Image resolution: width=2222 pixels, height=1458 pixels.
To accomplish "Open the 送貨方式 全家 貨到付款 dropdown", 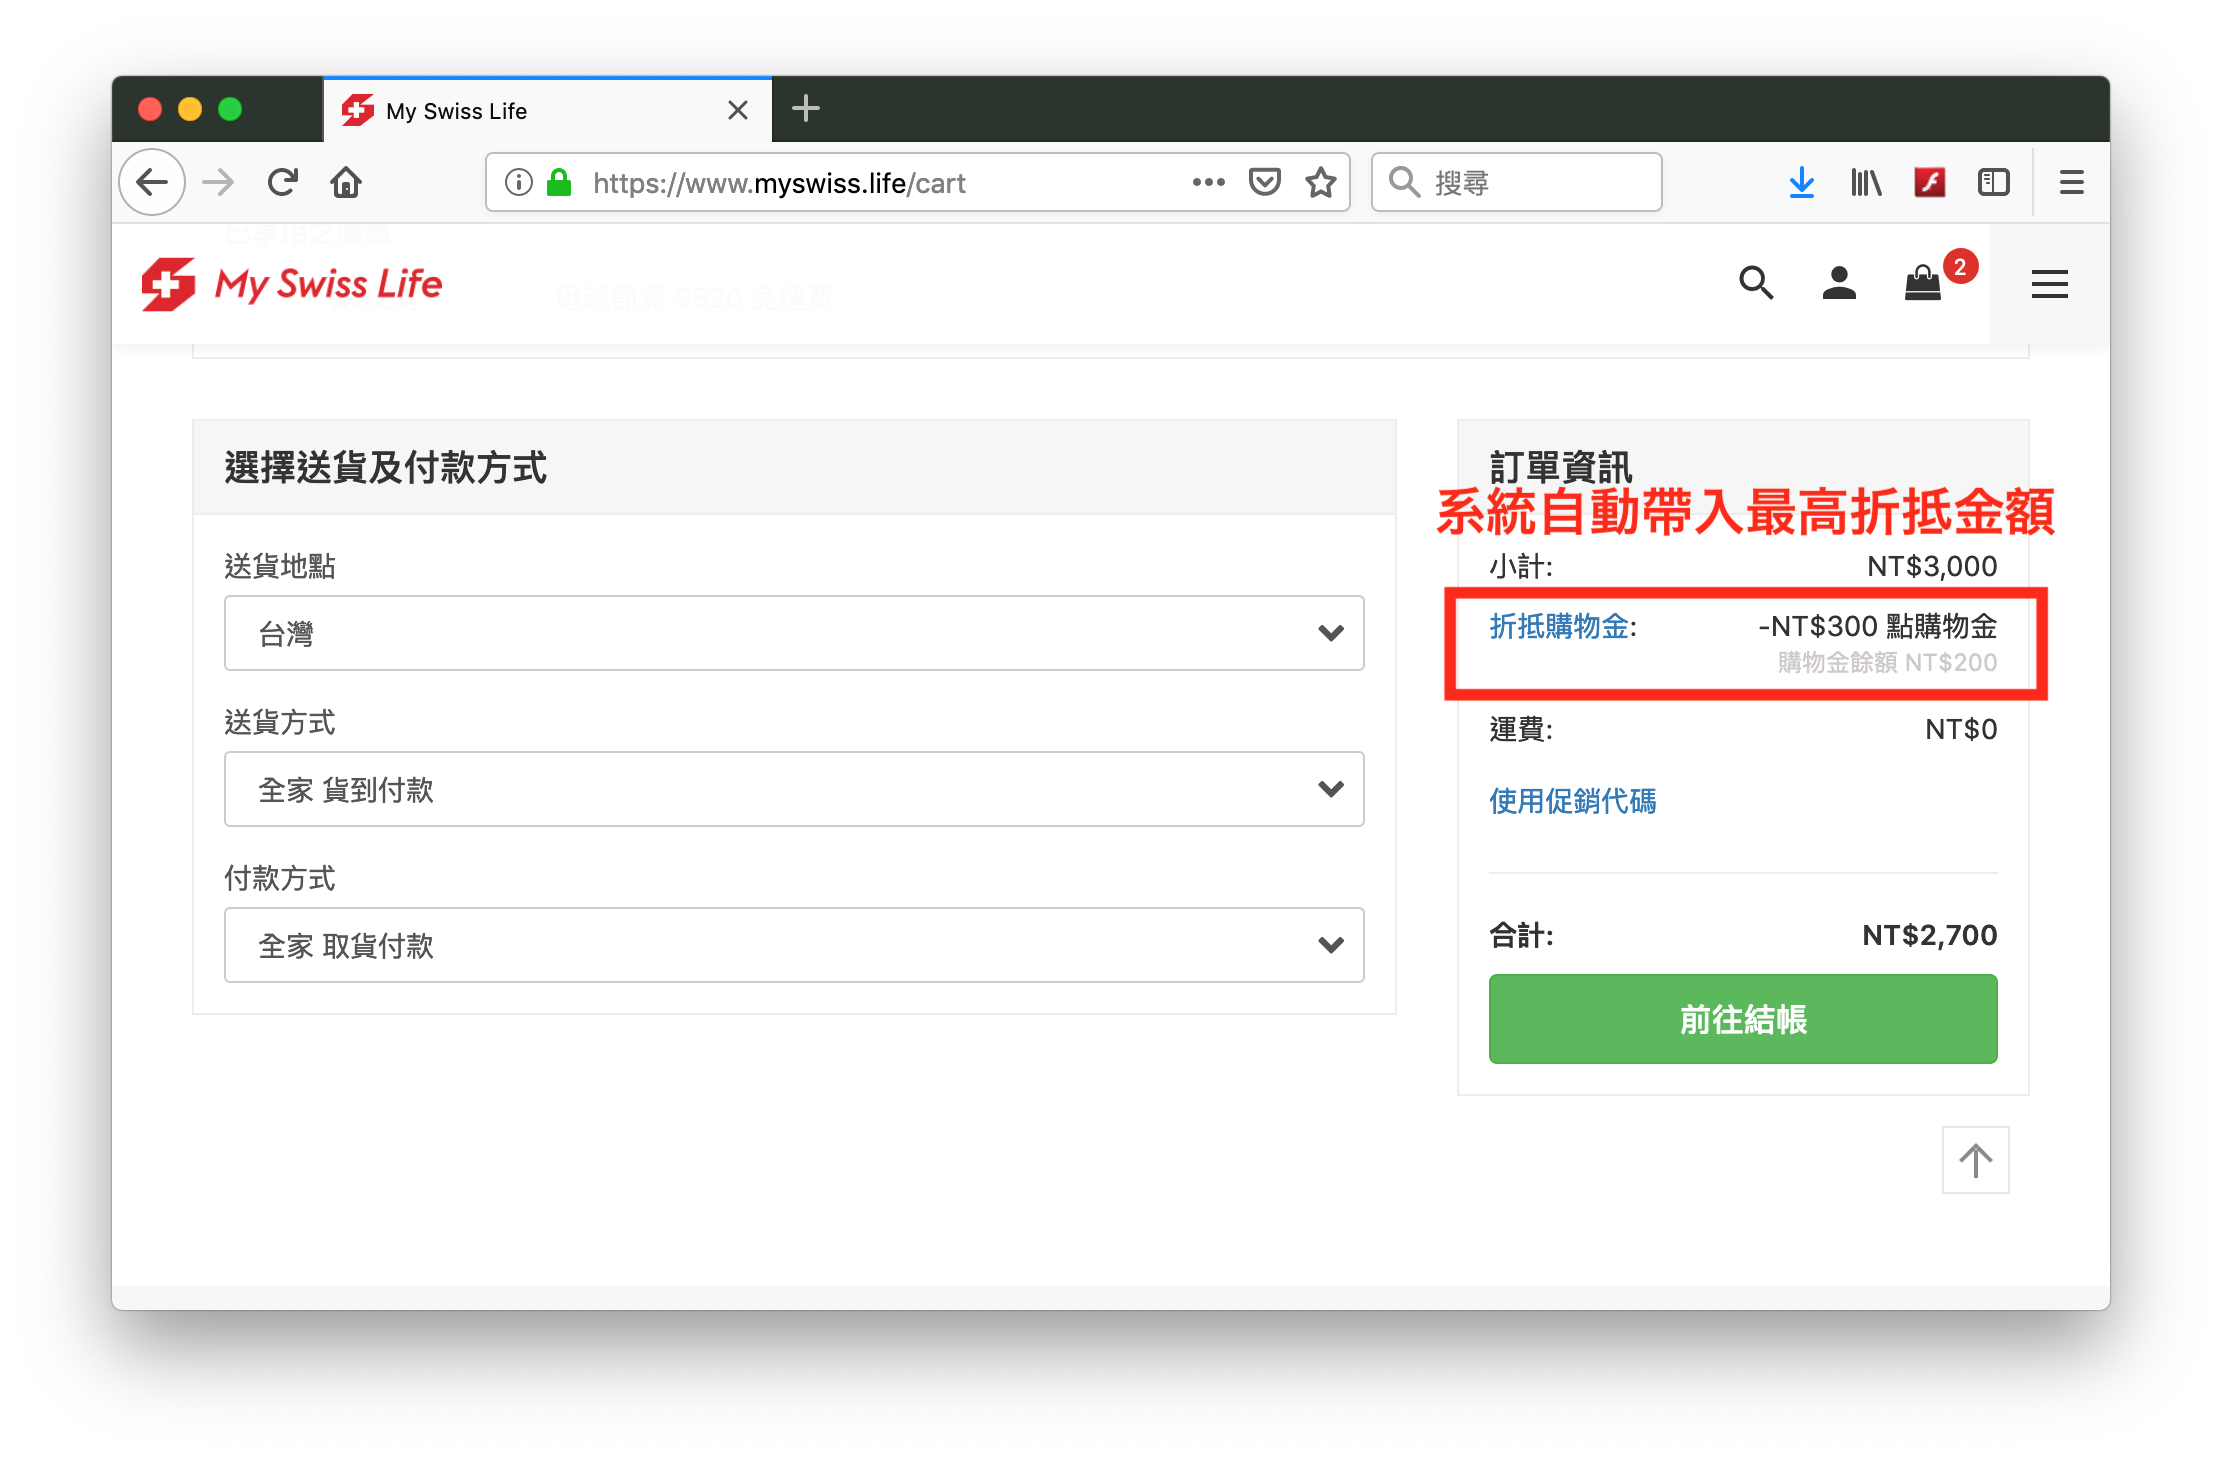I will pos(794,789).
